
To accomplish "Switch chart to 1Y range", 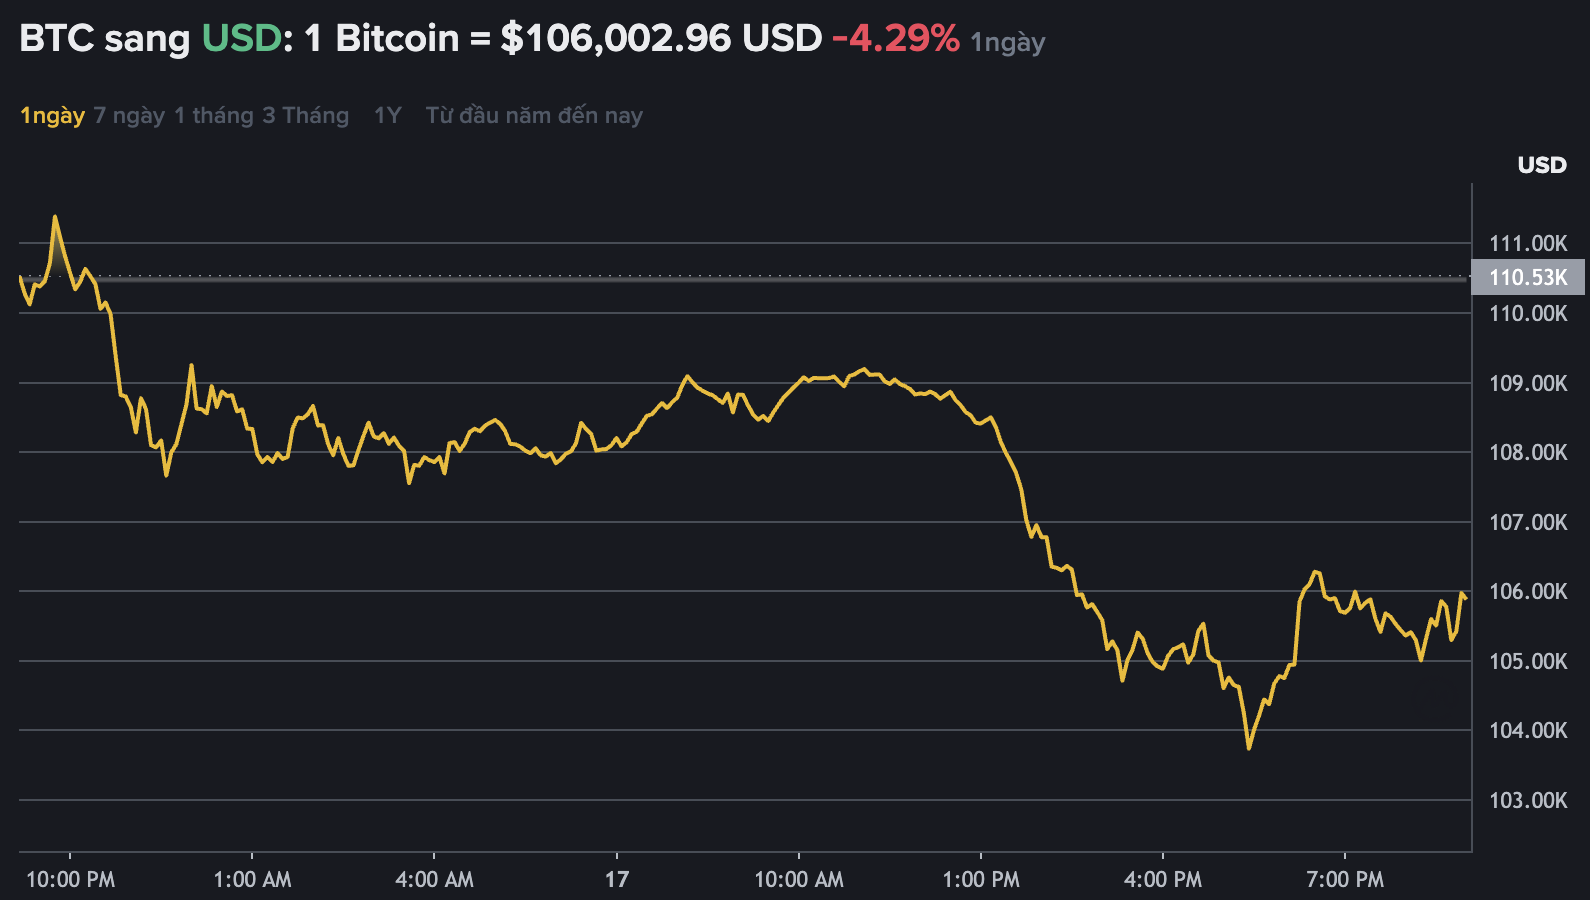I will 387,116.
